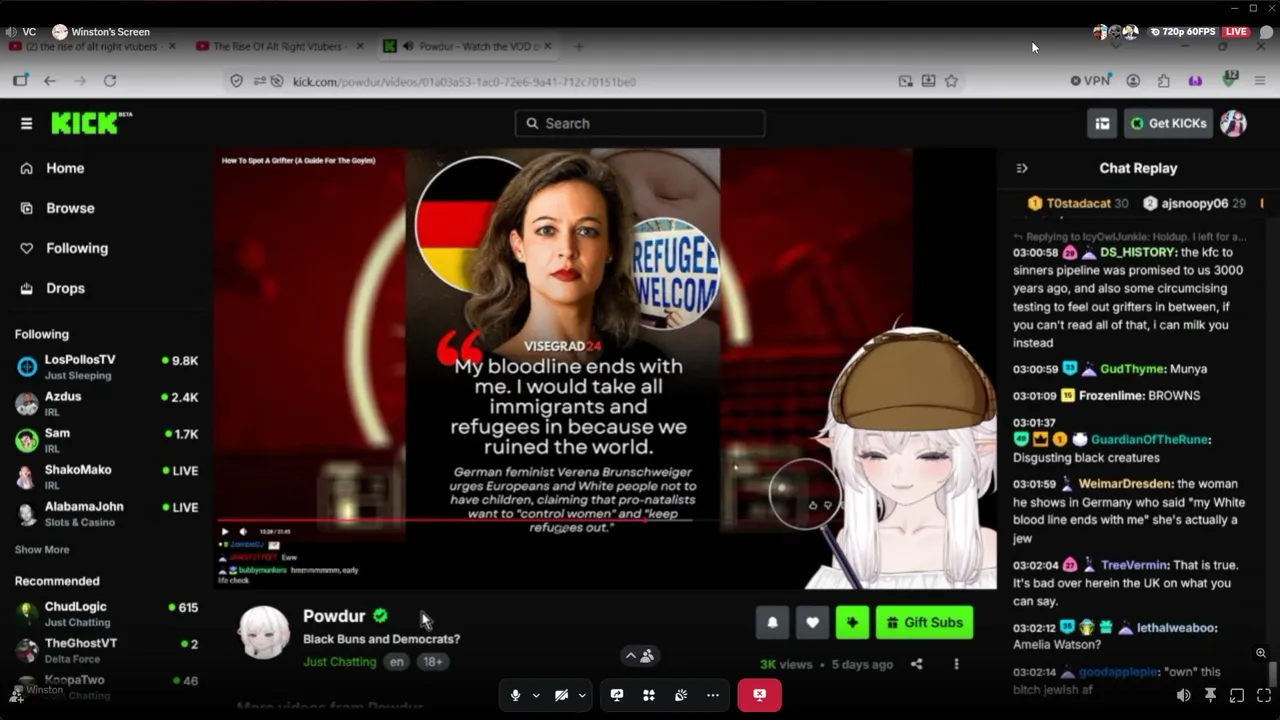This screenshot has height=720, width=1280.
Task: Close the Powdur Kick browser tab
Action: pyautogui.click(x=548, y=46)
